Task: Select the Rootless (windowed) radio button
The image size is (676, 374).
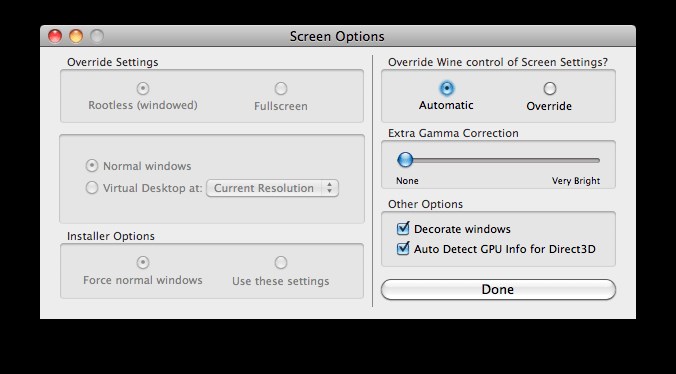Action: [143, 89]
